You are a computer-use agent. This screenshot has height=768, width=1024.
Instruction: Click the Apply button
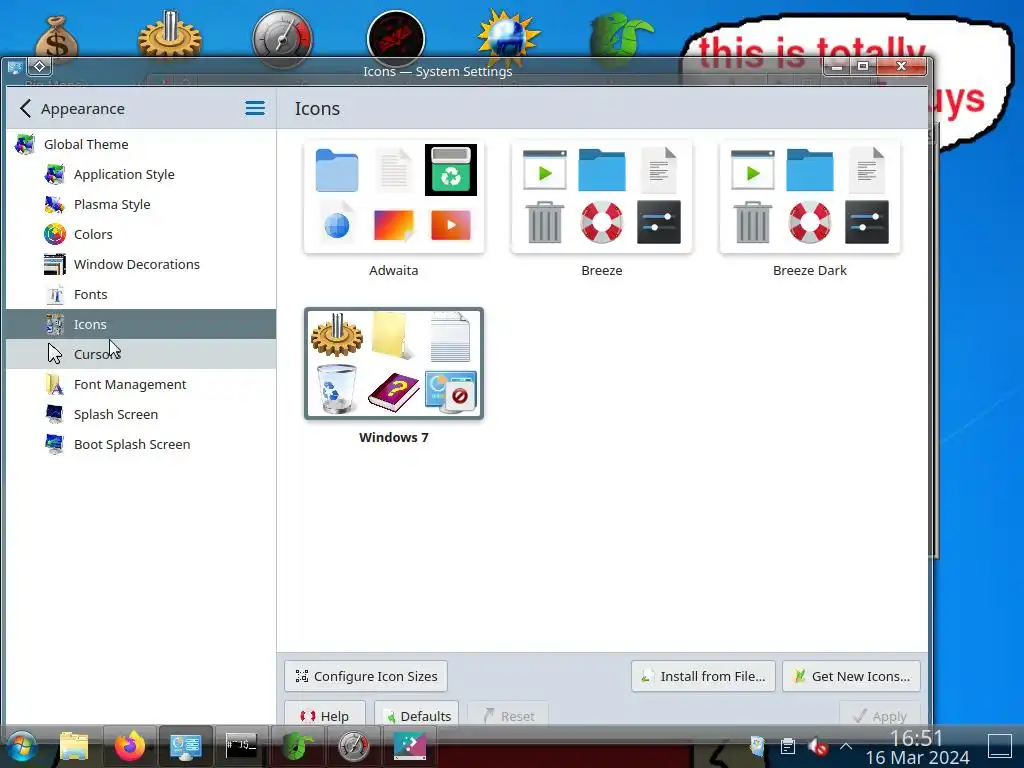coord(880,715)
